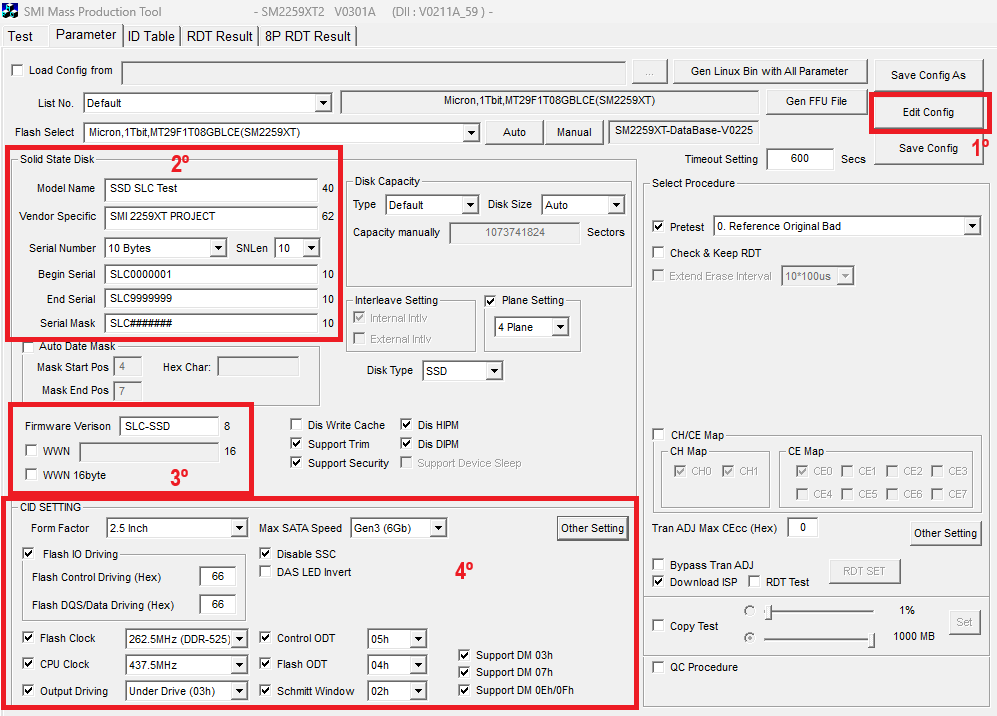
Task: Toggle the Disable SSC checkbox
Action: pyautogui.click(x=265, y=553)
